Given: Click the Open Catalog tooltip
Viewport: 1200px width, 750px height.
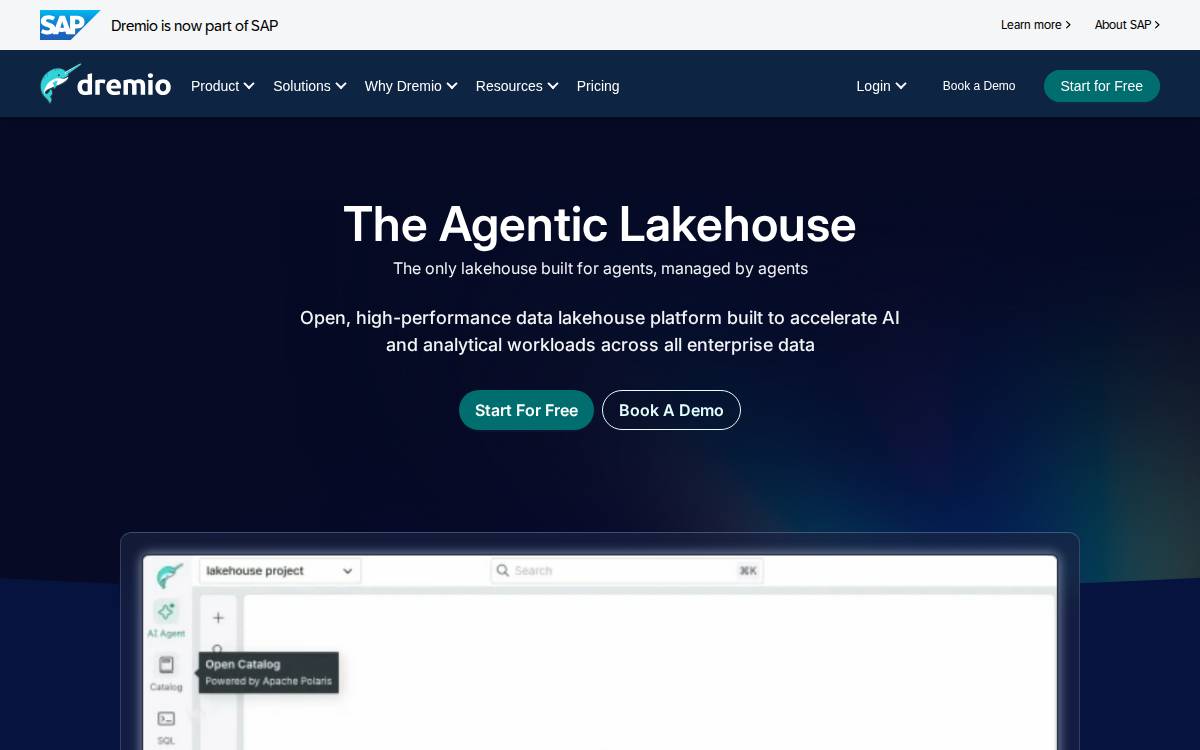Looking at the screenshot, I should click(x=268, y=672).
